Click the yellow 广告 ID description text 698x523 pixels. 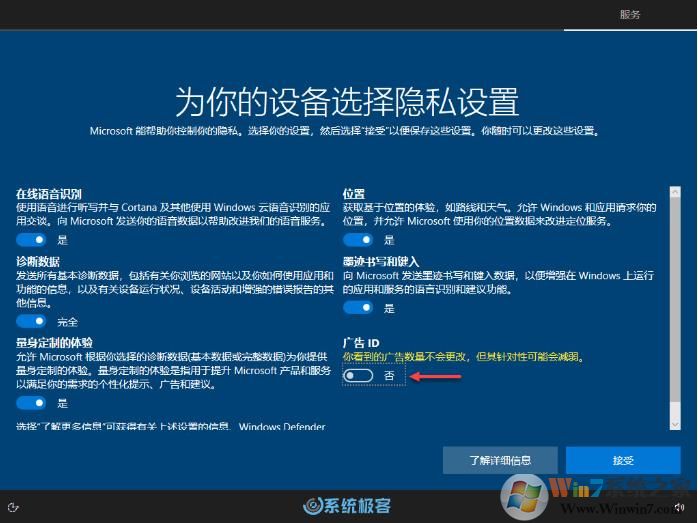click(x=463, y=357)
